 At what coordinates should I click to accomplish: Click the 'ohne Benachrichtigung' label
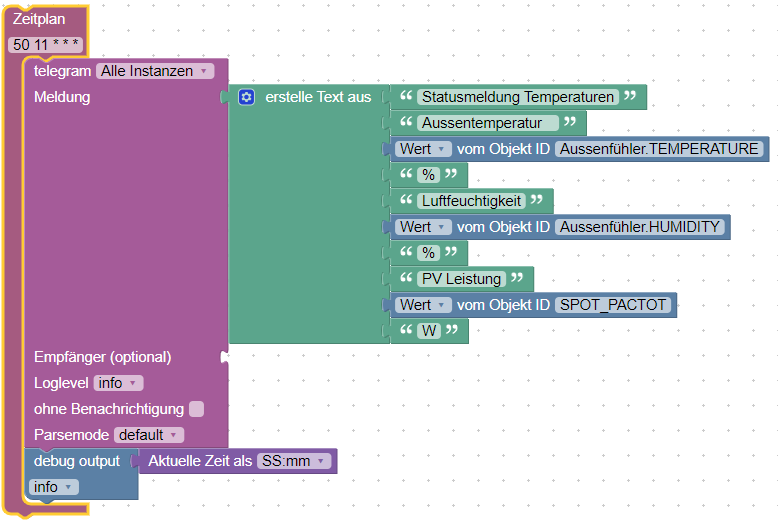coord(109,409)
